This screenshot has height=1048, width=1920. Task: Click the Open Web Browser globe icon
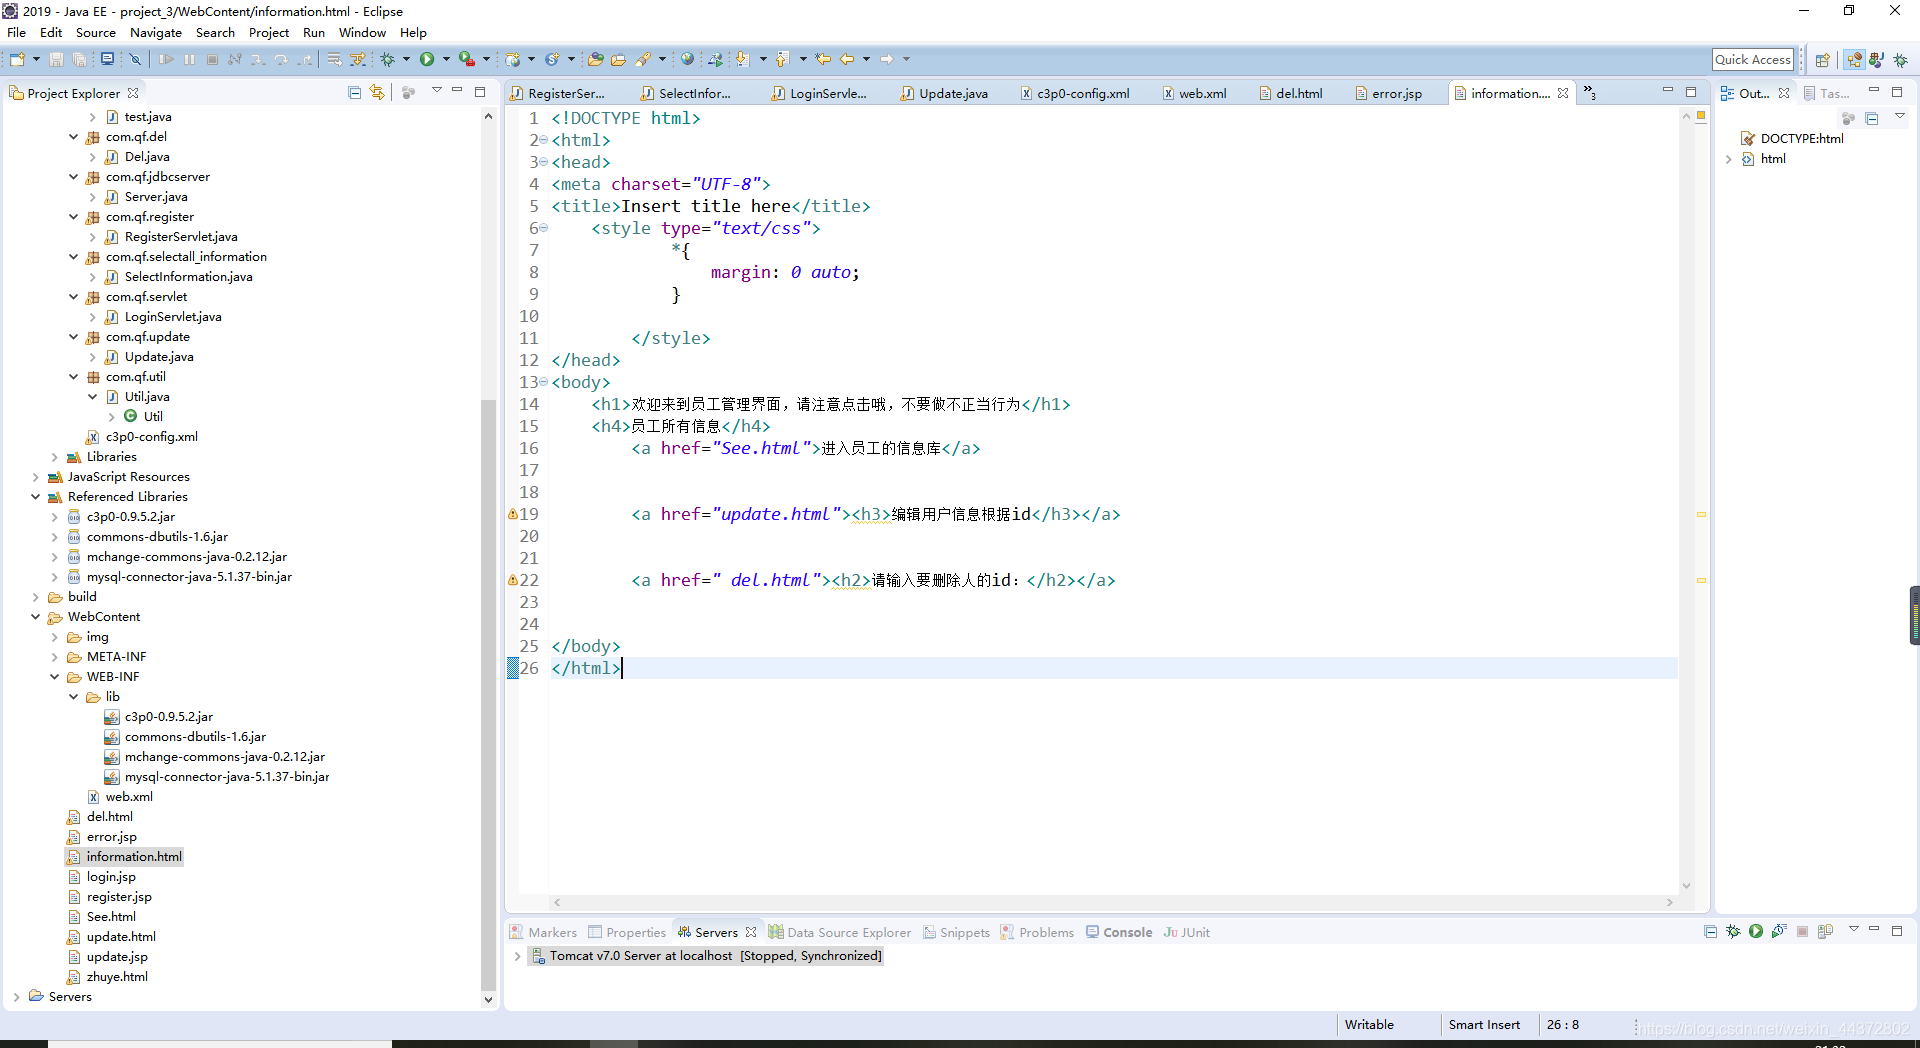687,60
